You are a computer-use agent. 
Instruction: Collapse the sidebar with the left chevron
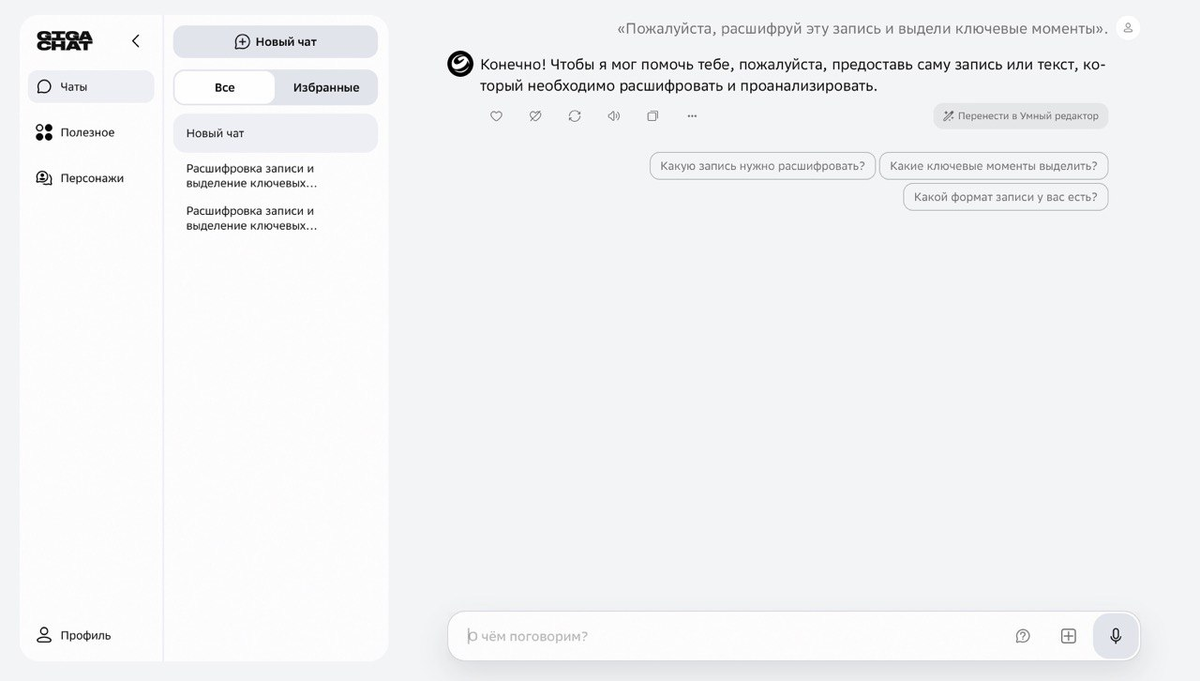[x=136, y=41]
